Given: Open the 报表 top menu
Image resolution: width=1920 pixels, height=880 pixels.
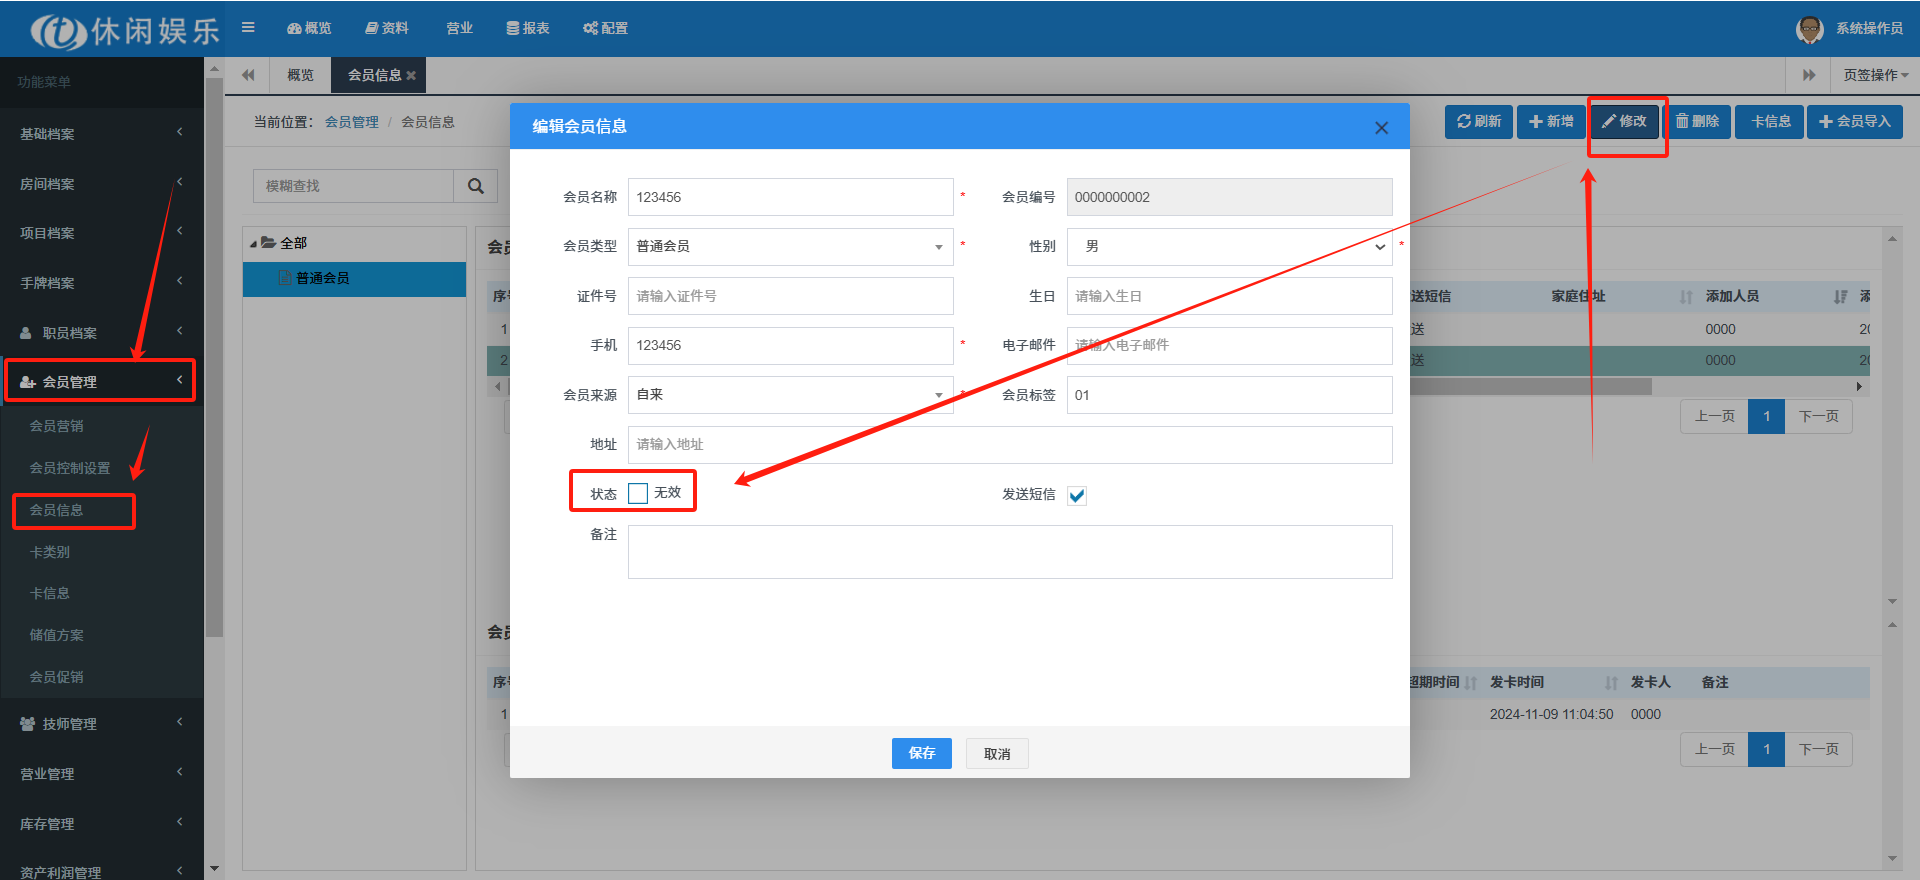Looking at the screenshot, I should (x=528, y=28).
